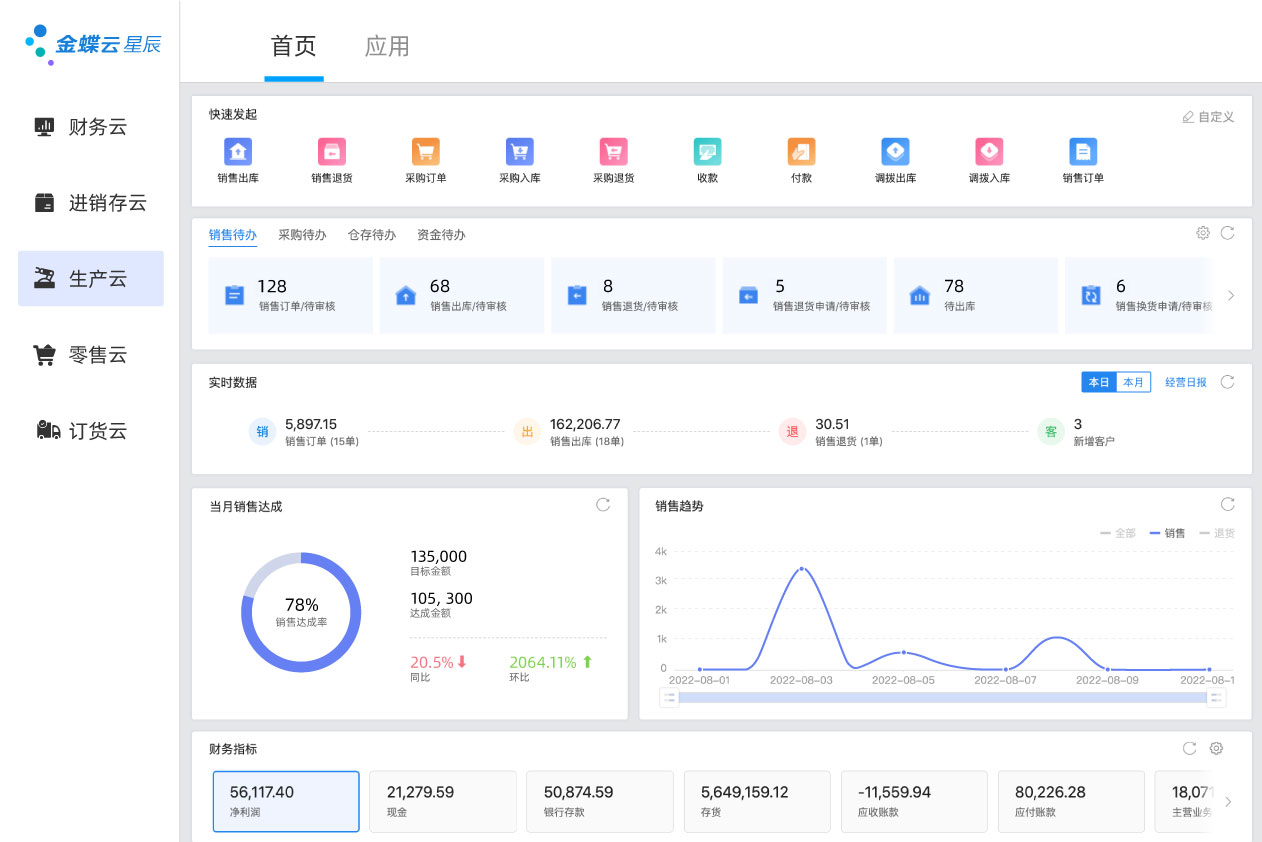The width and height of the screenshot is (1262, 842).
Task: Refresh the 实时数据 panel
Action: [x=1228, y=382]
